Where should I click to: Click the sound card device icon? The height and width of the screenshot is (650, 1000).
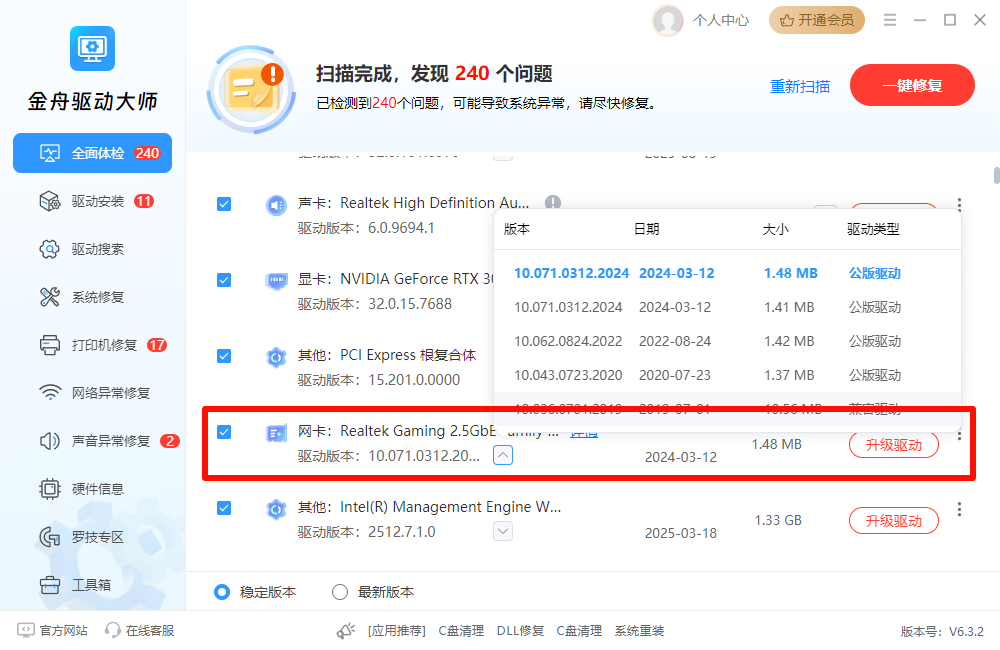(x=276, y=205)
